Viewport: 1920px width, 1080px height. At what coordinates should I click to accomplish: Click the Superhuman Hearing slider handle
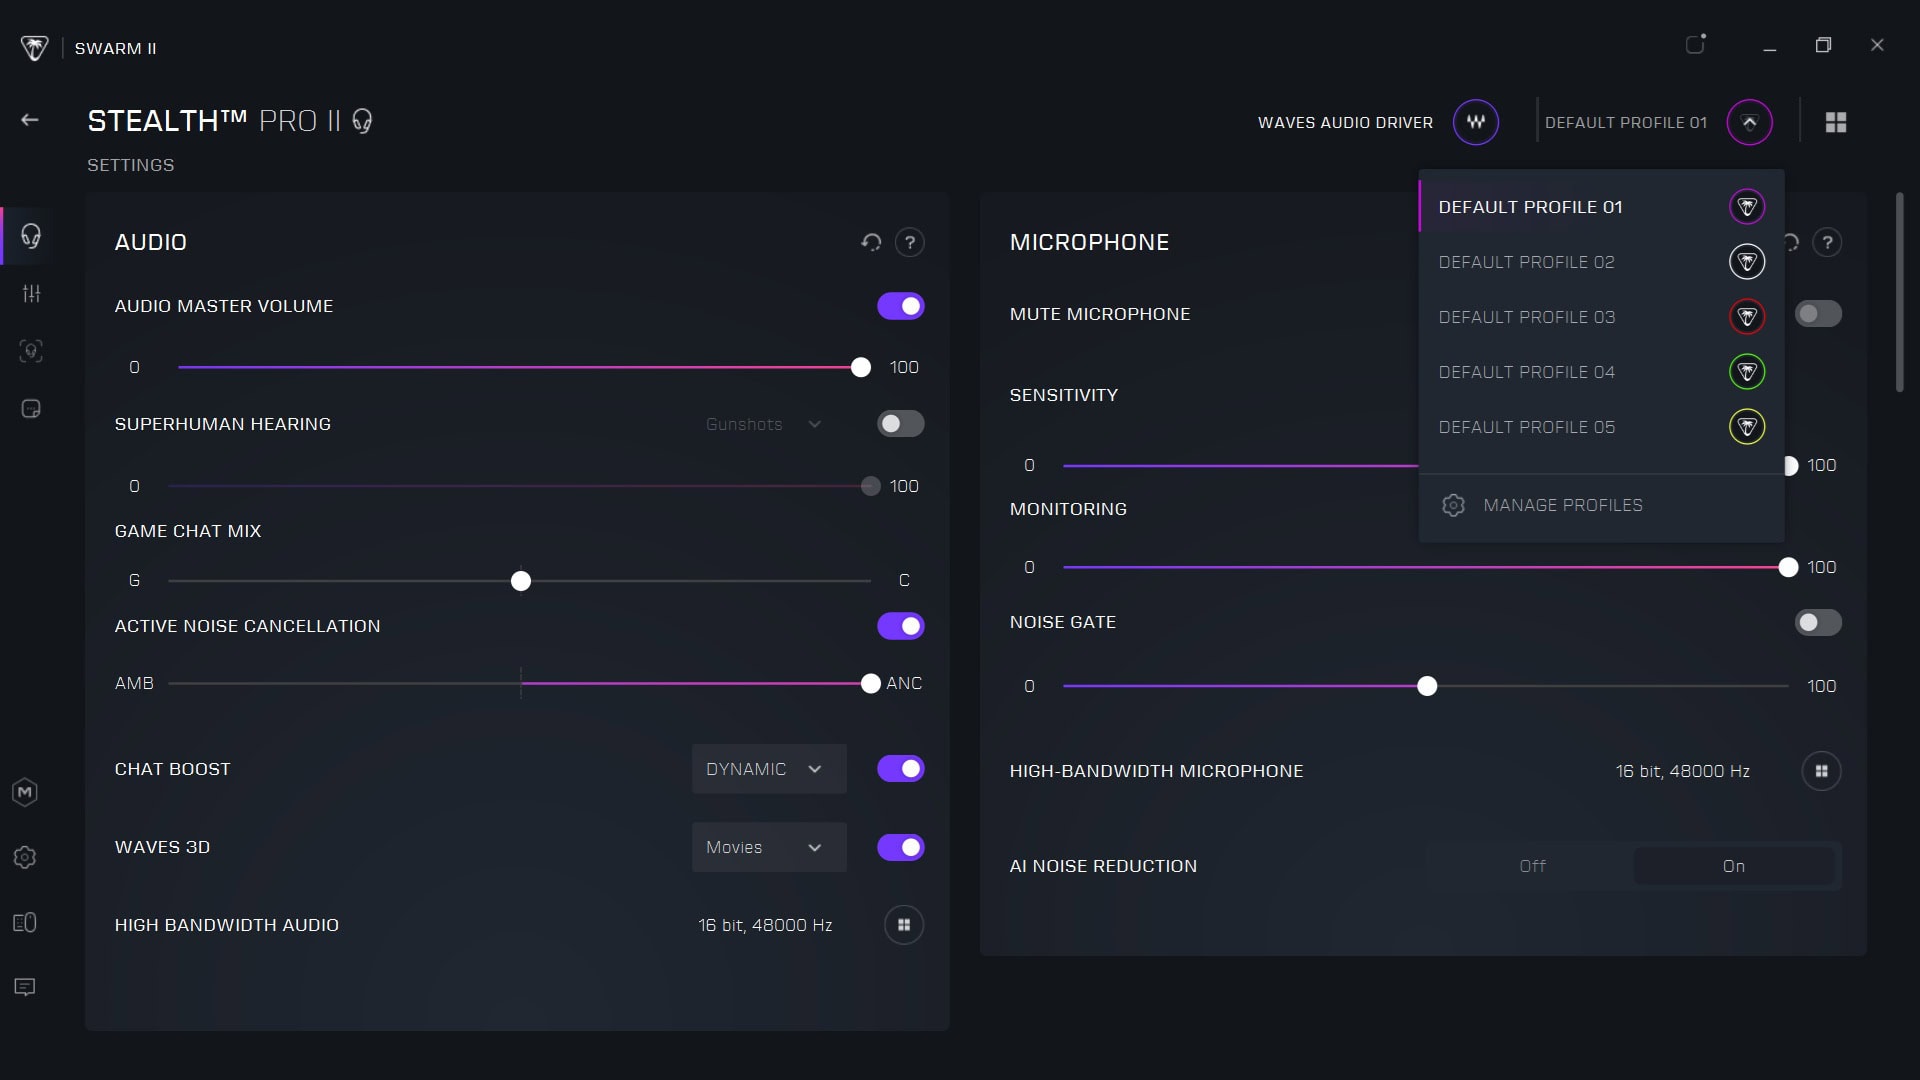point(871,486)
